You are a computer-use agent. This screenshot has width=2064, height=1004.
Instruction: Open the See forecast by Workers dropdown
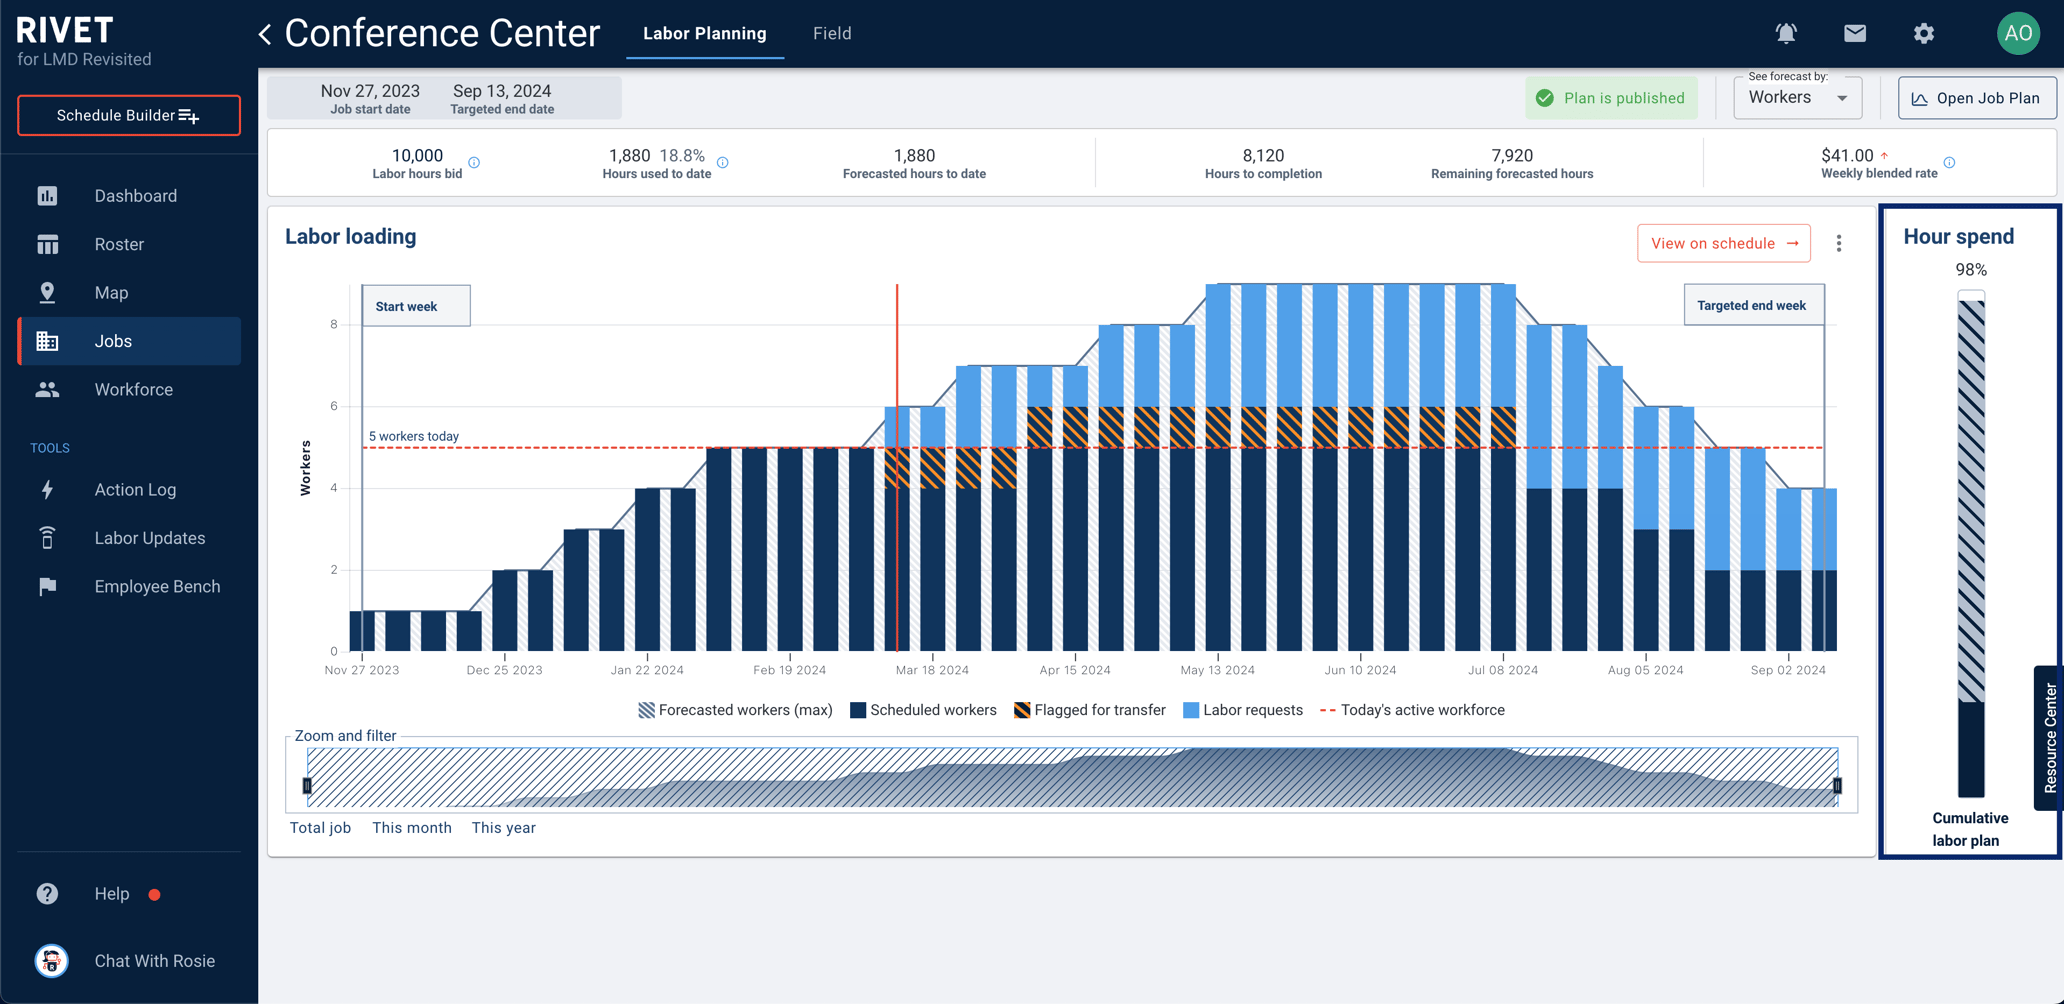(1797, 98)
